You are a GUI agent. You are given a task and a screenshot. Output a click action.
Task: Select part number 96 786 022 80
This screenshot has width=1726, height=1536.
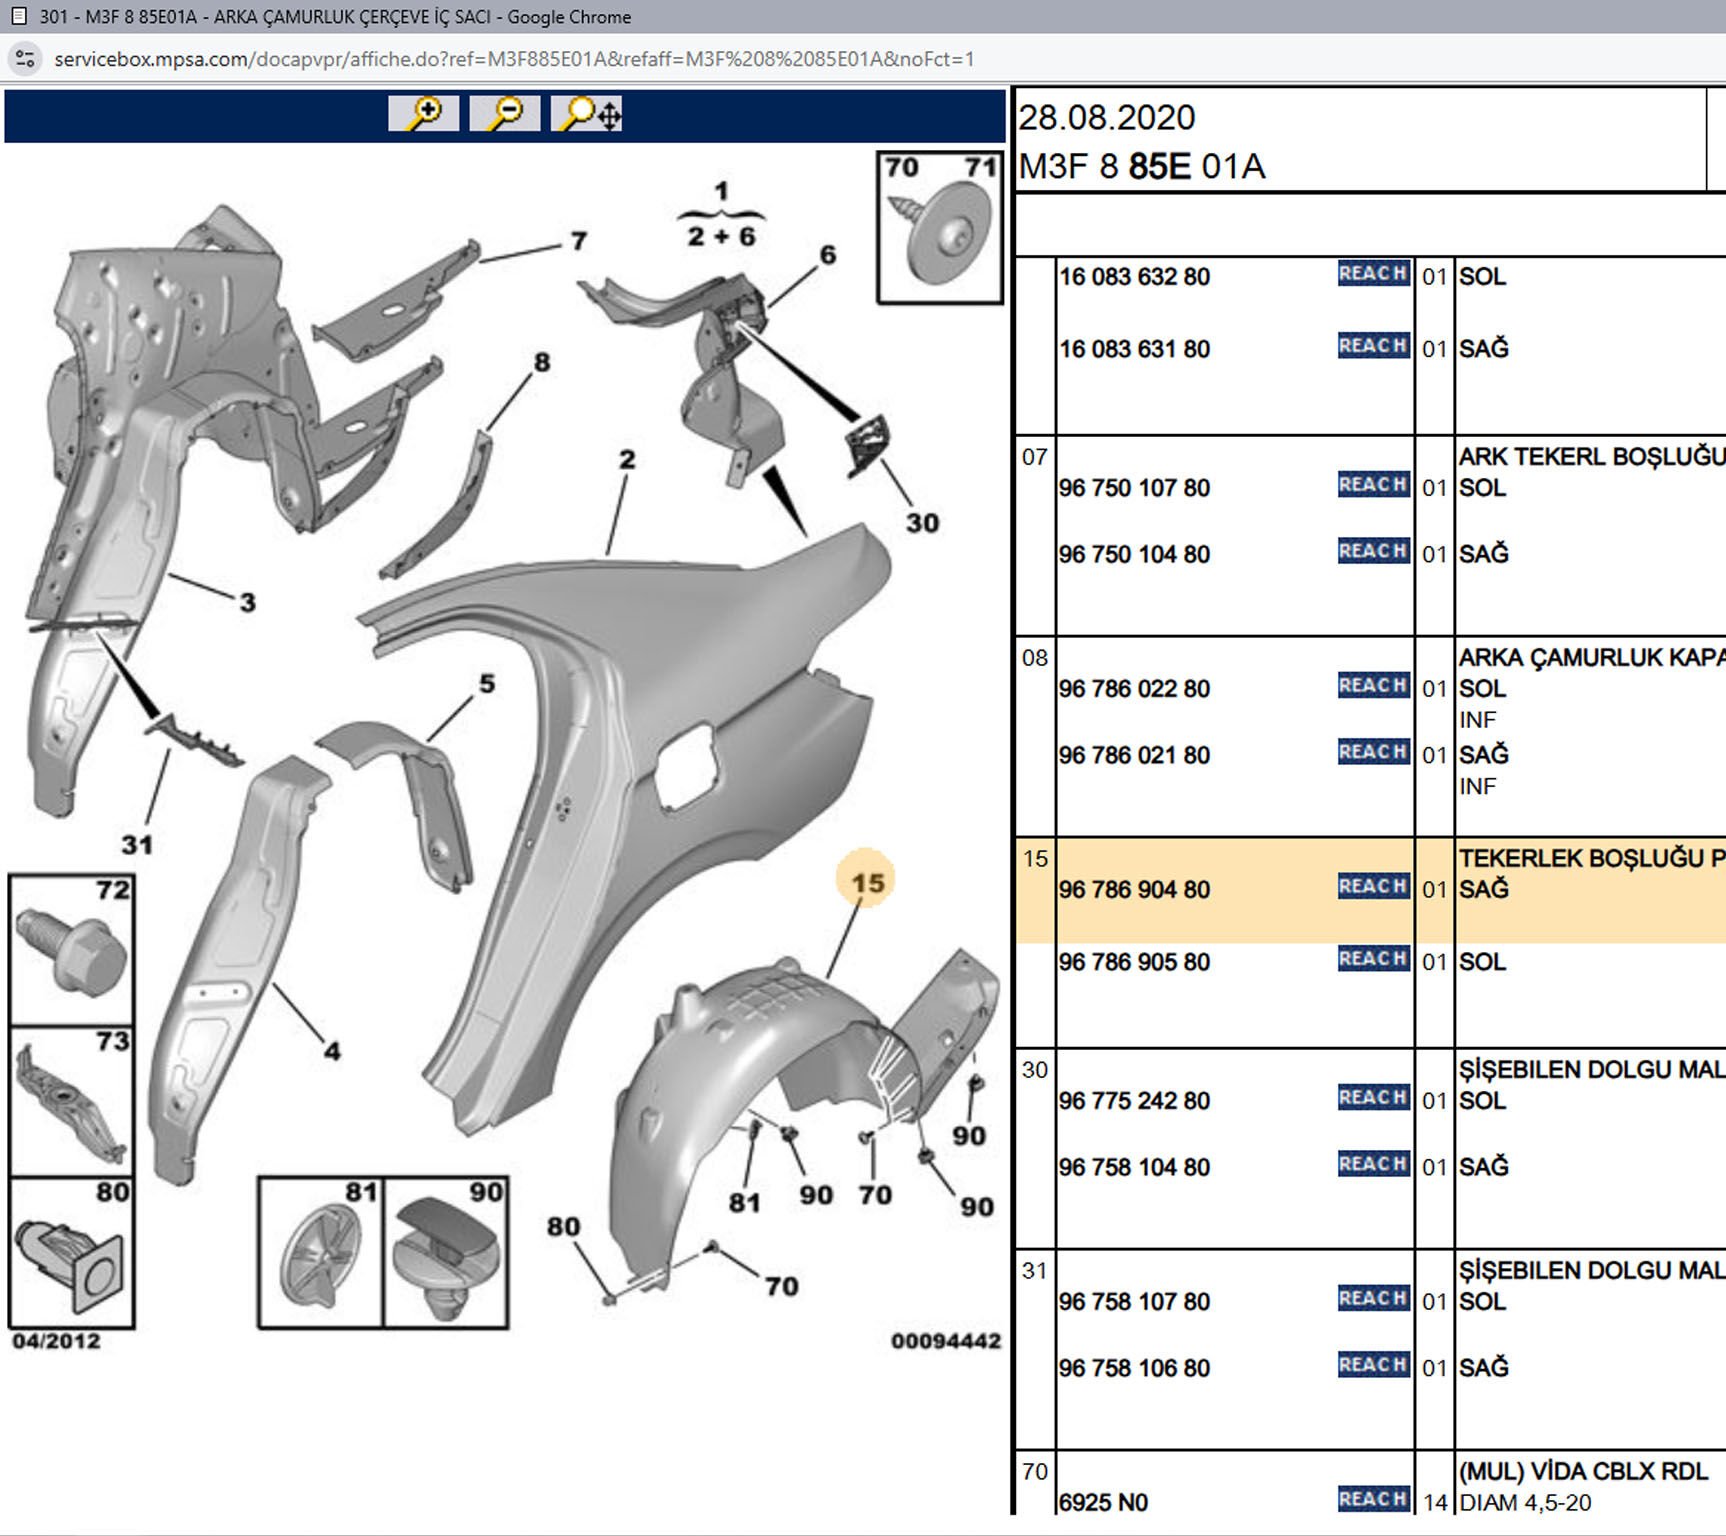point(1134,689)
